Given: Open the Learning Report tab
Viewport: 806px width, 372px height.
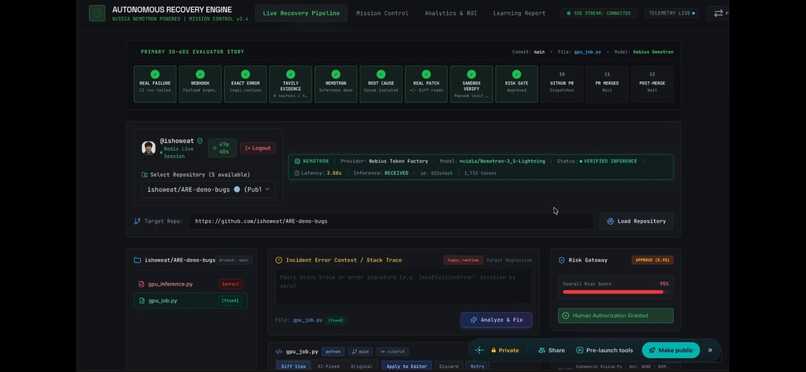Looking at the screenshot, I should [519, 13].
